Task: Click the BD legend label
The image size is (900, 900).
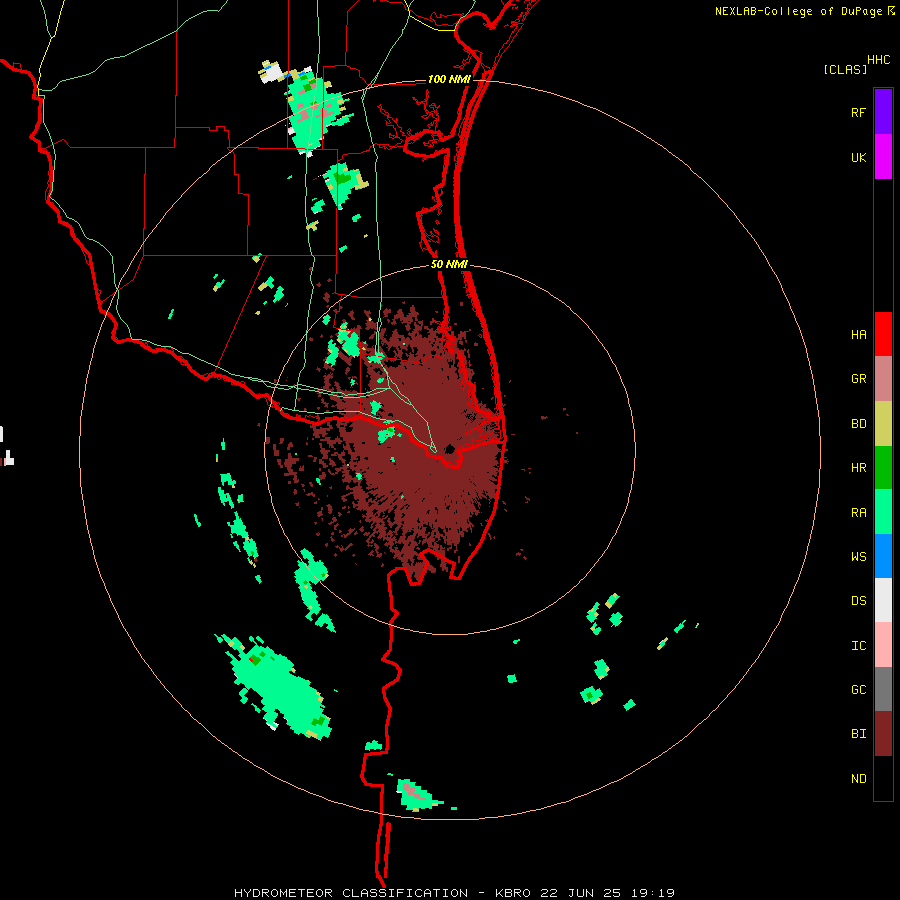Action: click(858, 424)
